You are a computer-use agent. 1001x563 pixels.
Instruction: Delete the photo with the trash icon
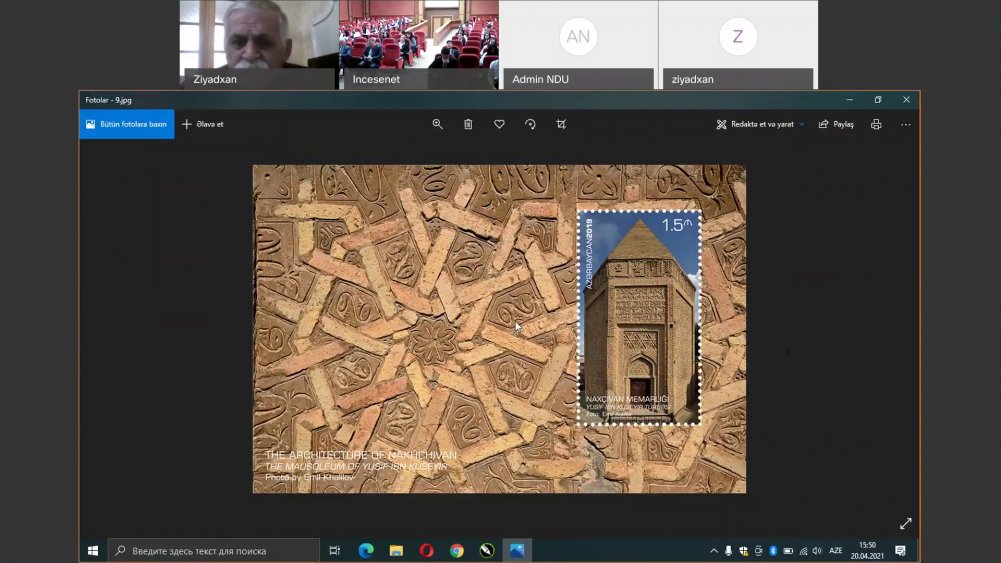[x=468, y=124]
